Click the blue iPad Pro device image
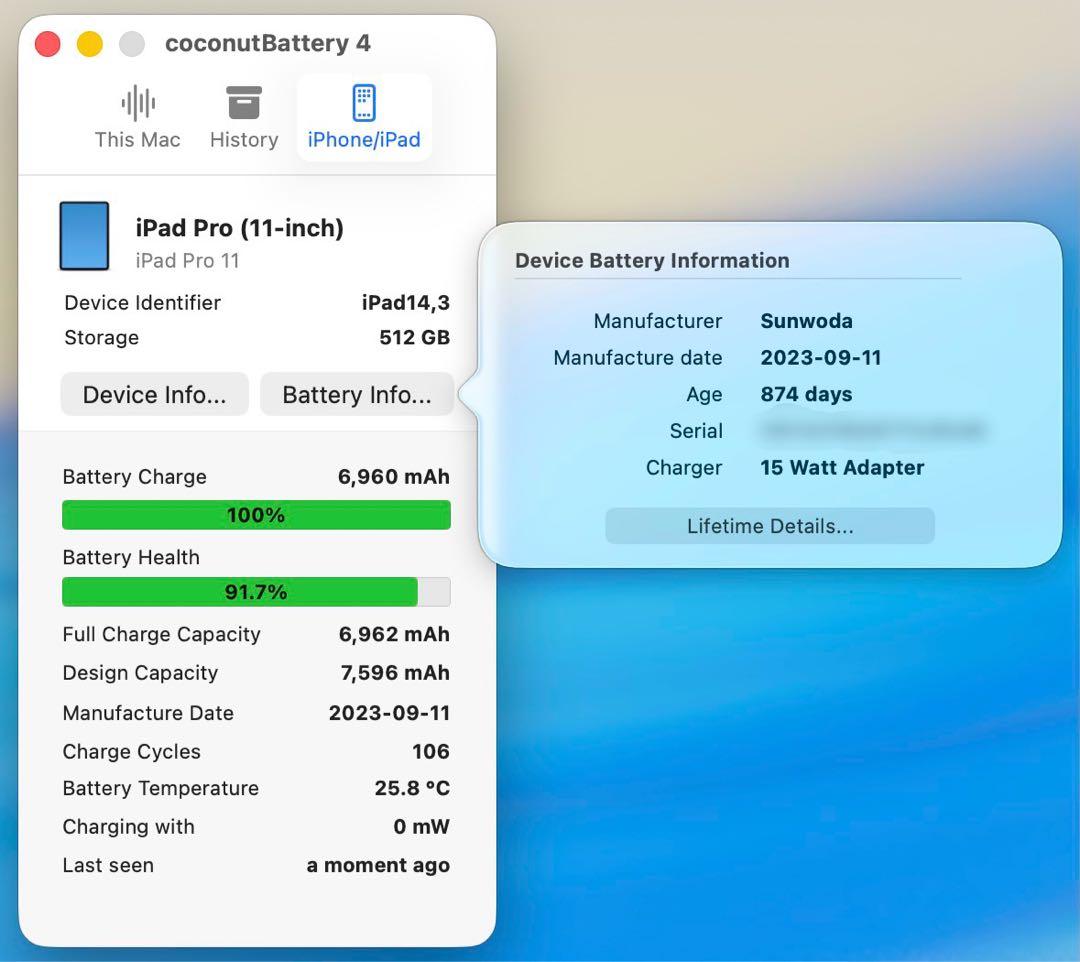This screenshot has width=1080, height=962. tap(84, 236)
